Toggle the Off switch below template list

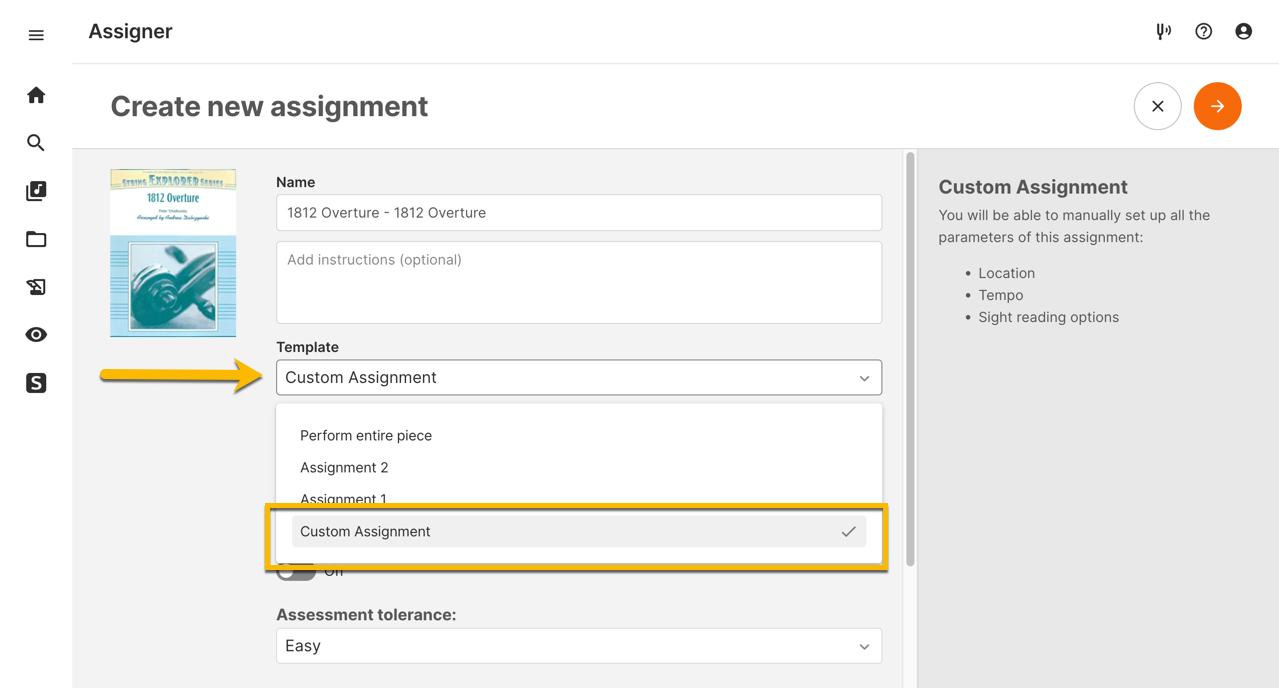(x=296, y=573)
